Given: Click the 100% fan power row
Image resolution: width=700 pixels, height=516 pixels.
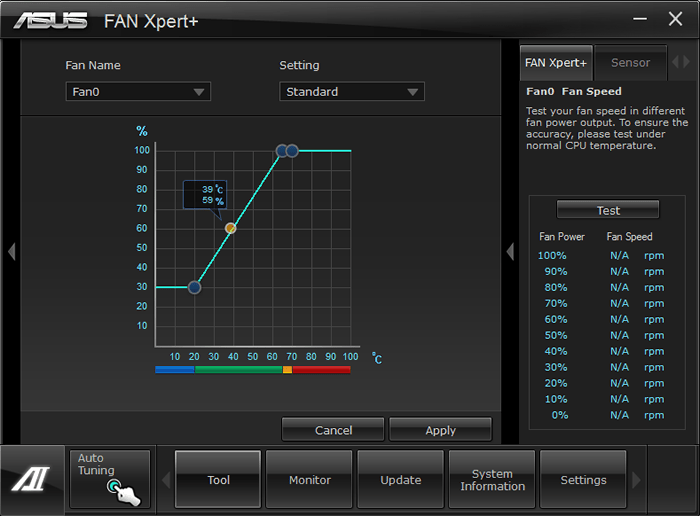Looking at the screenshot, I should point(601,255).
